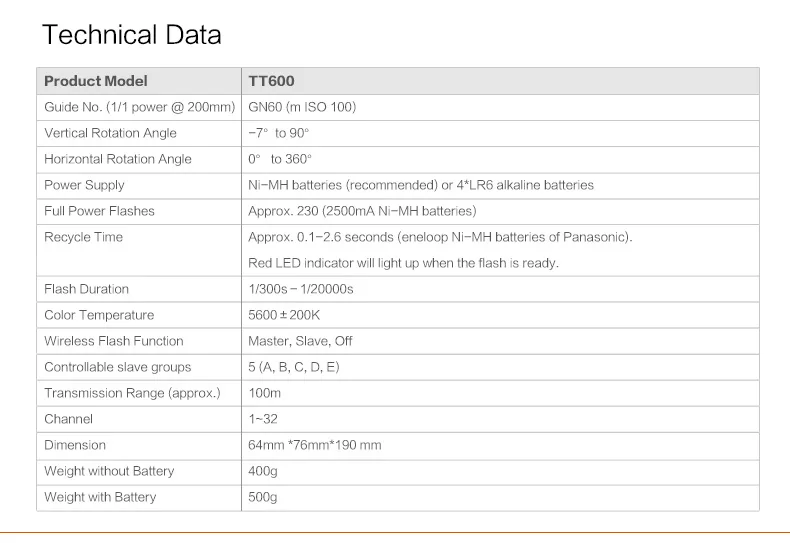Click the 1/300s – 1/20000s value
Screen dimensions: 790x543
301,289
